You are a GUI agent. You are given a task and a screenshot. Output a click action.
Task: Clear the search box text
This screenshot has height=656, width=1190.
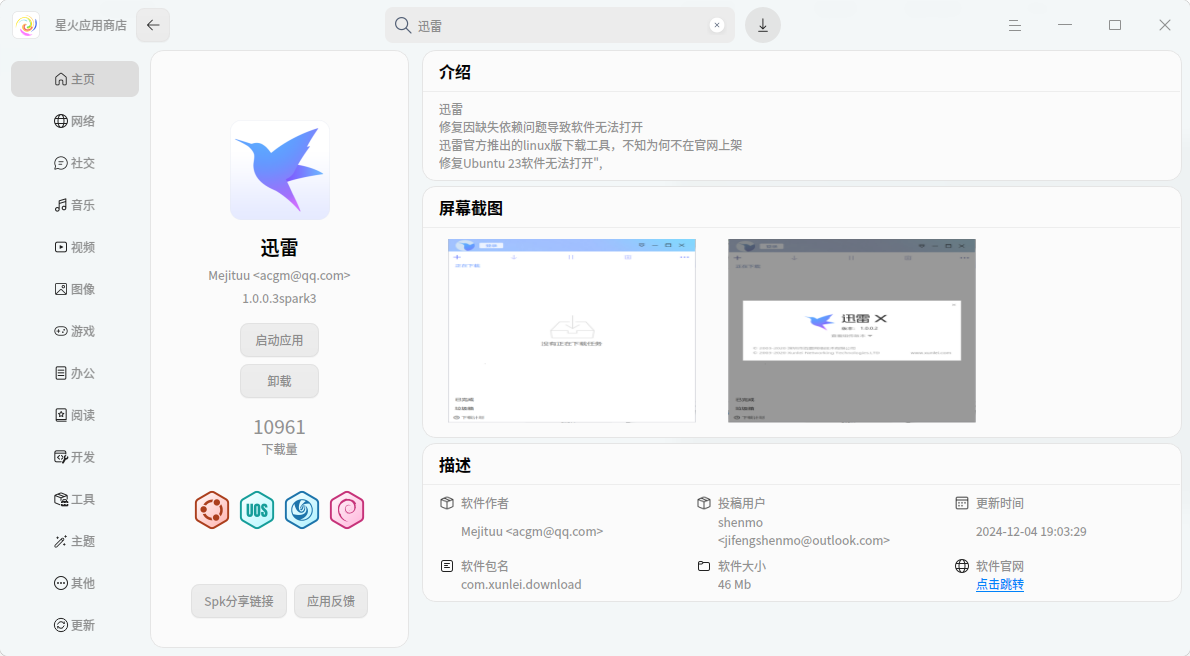717,26
